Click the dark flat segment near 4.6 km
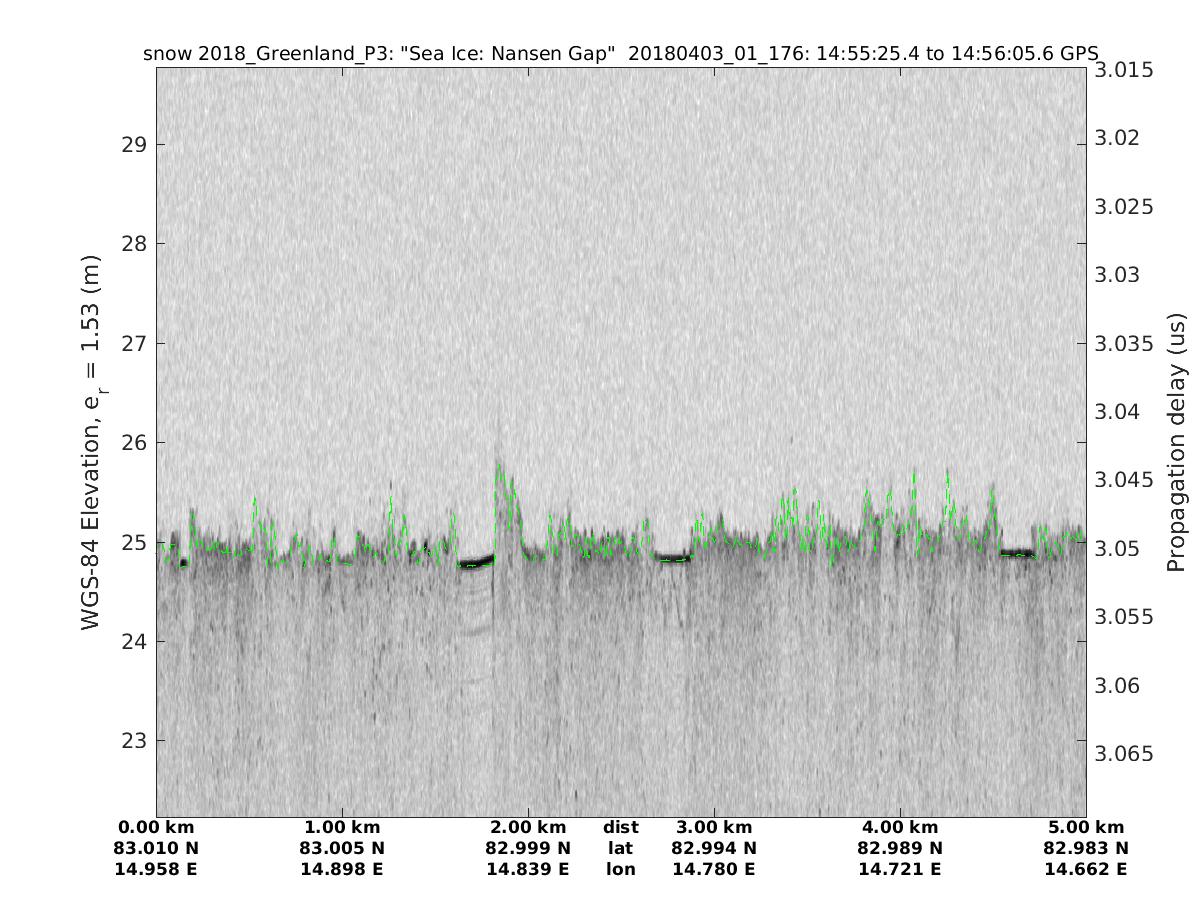 [x=1018, y=553]
